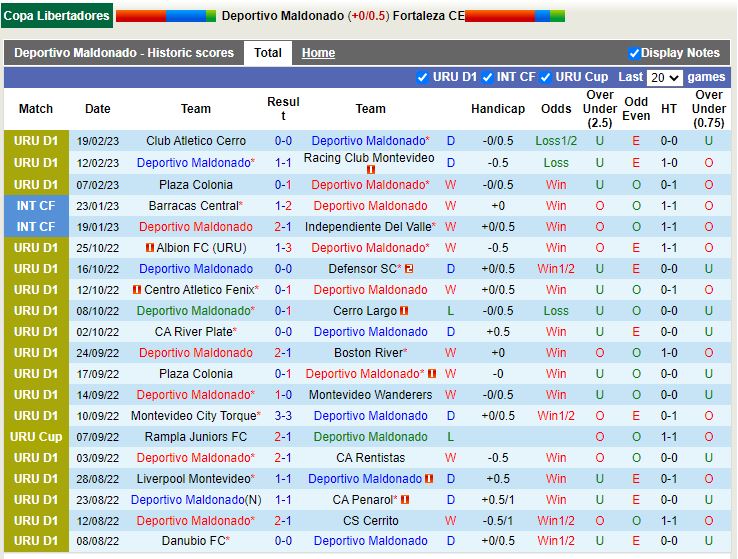738x559 pixels.
Task: Open Rampla Juniors FC team link
Action: [x=196, y=437]
